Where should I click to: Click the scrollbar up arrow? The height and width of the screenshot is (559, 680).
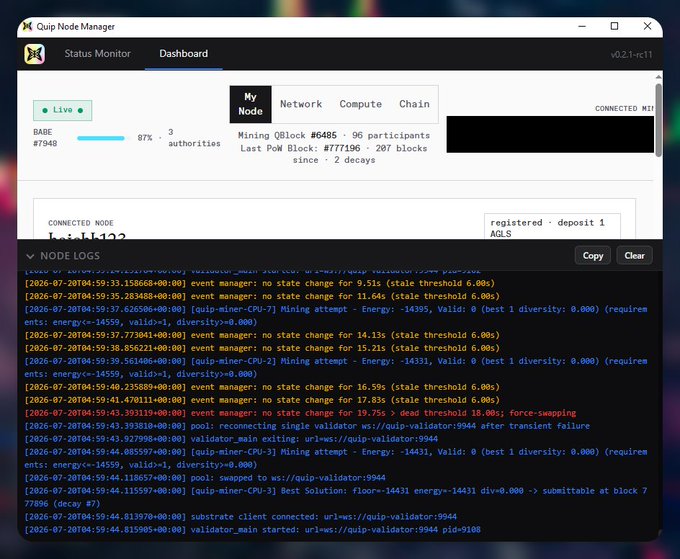[x=658, y=77]
